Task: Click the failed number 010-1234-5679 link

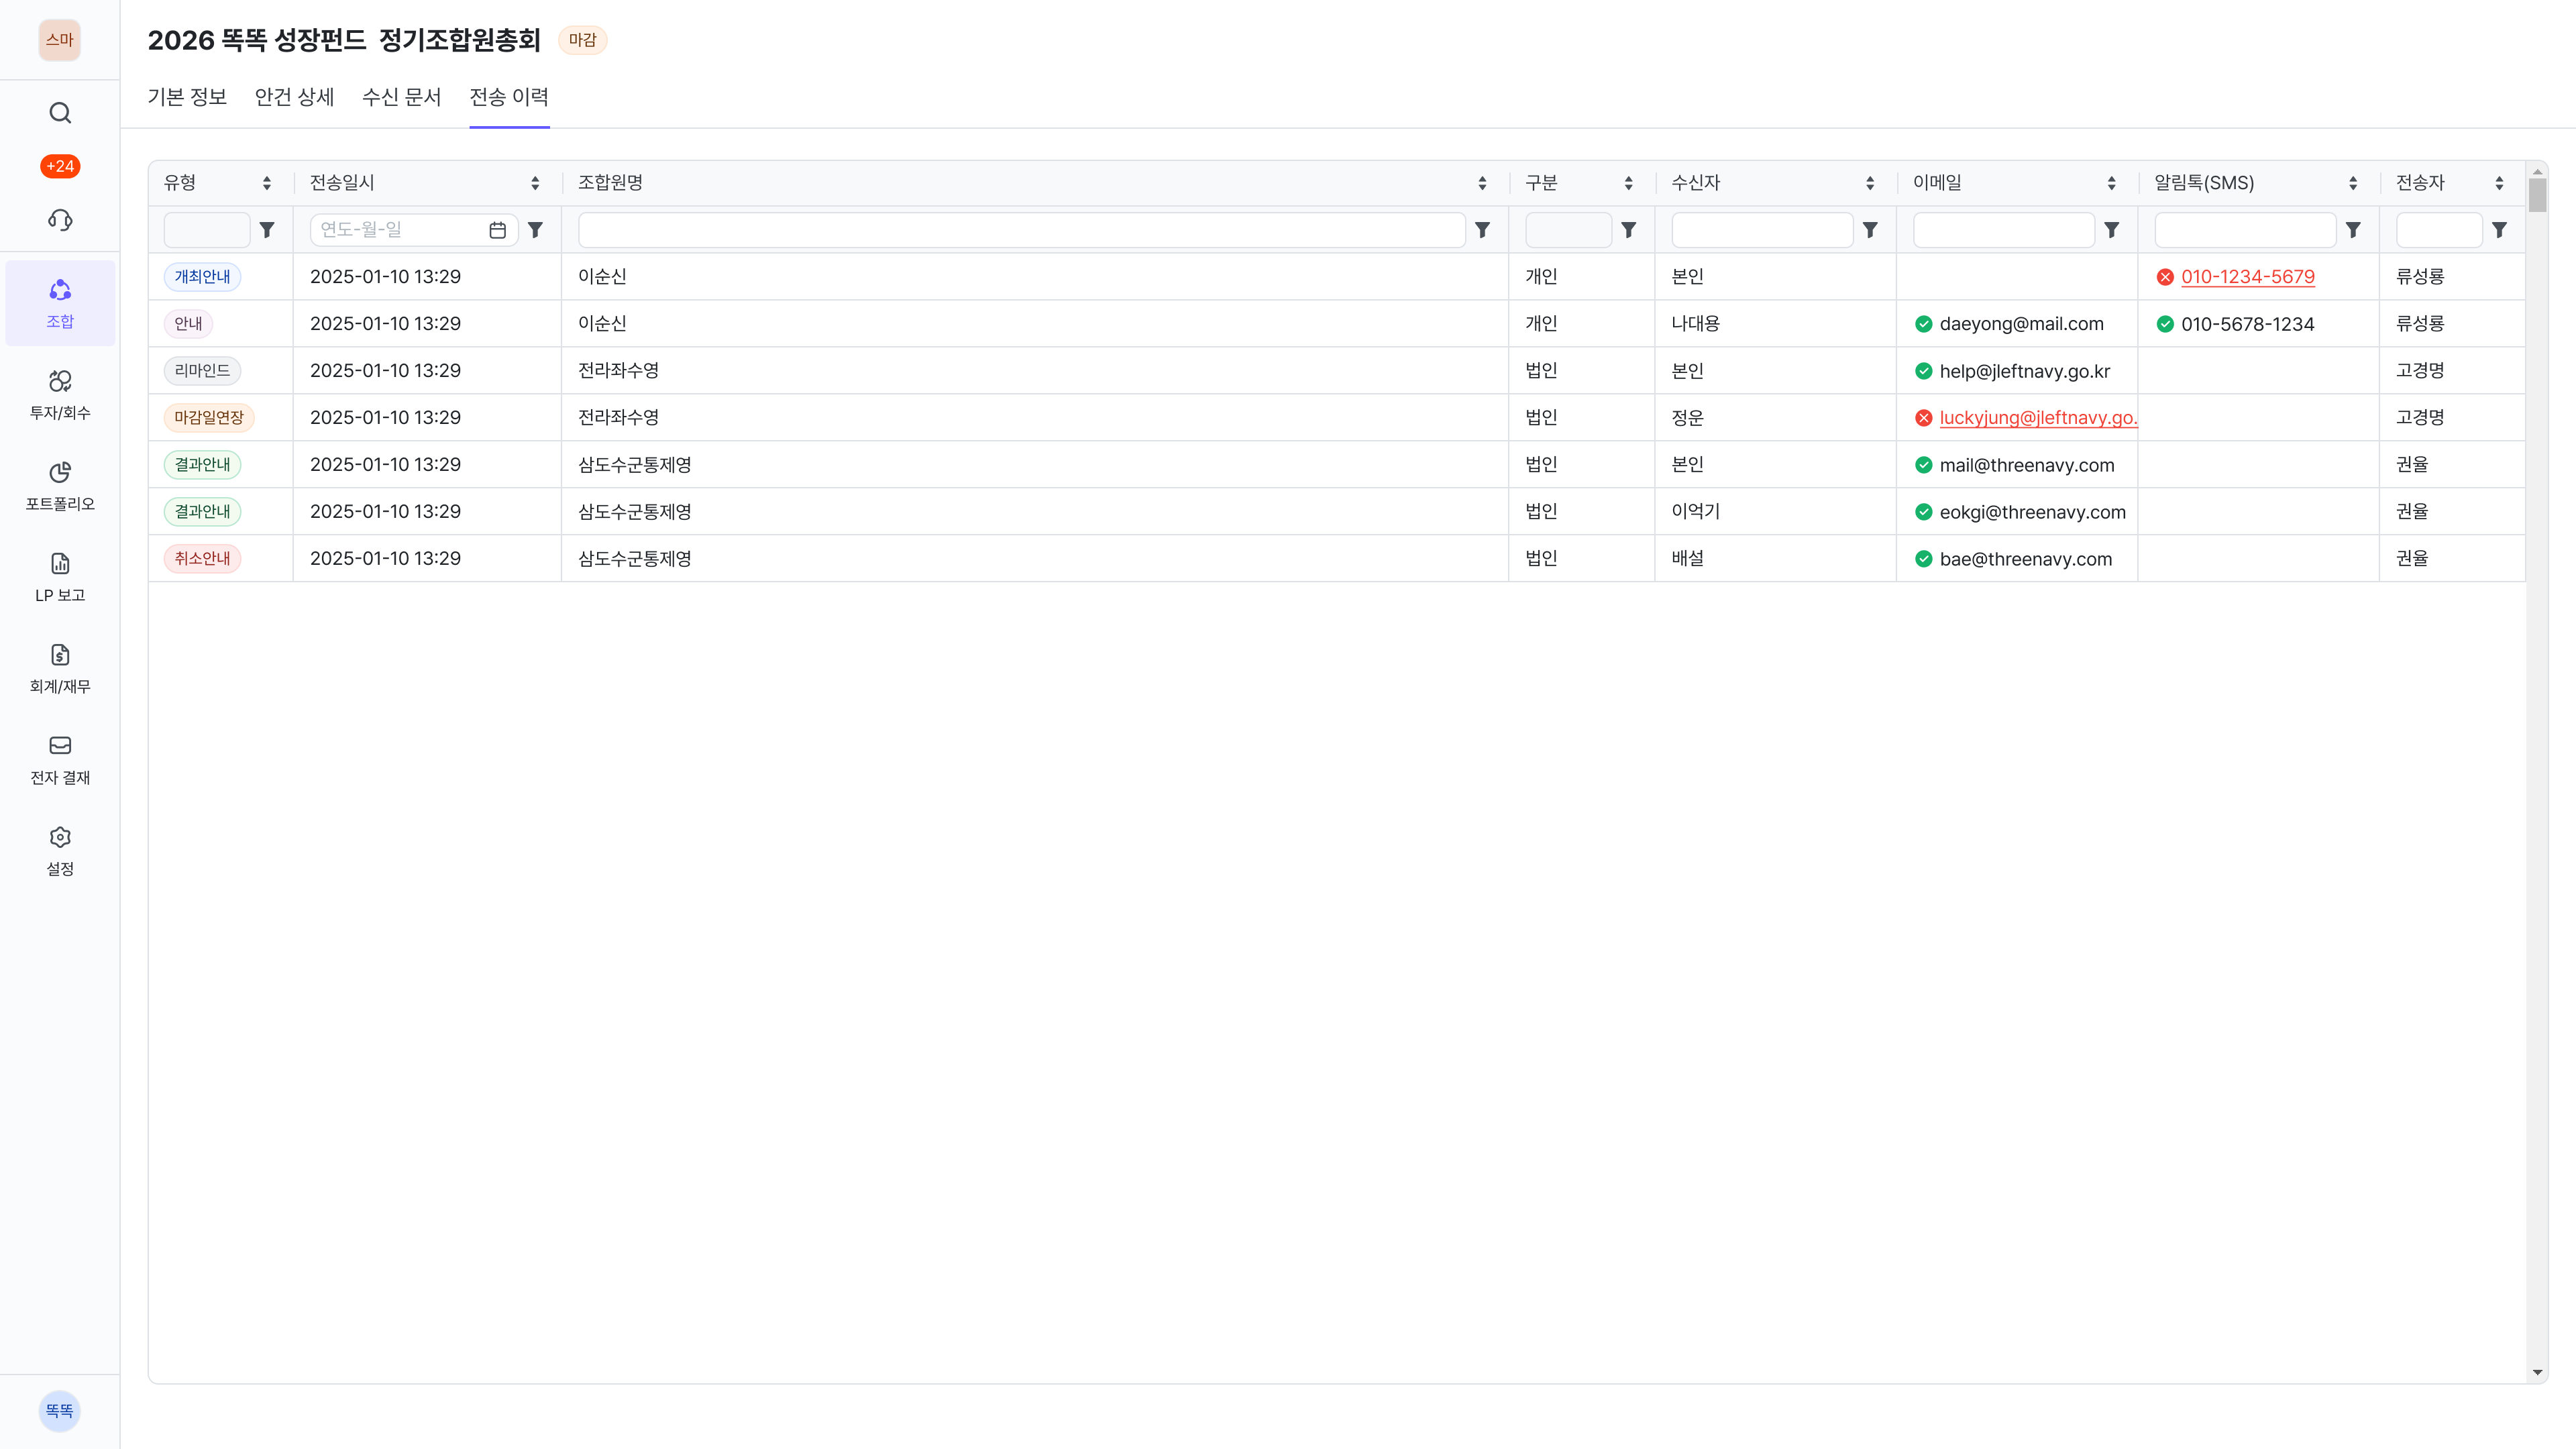Action: coord(2247,277)
